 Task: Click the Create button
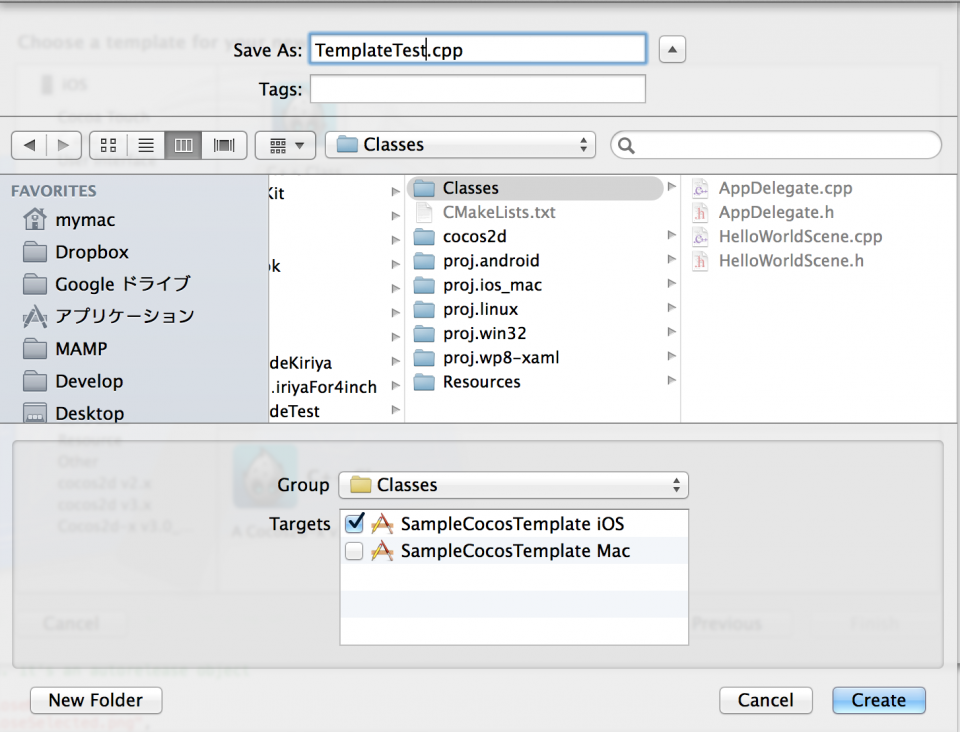[878, 700]
